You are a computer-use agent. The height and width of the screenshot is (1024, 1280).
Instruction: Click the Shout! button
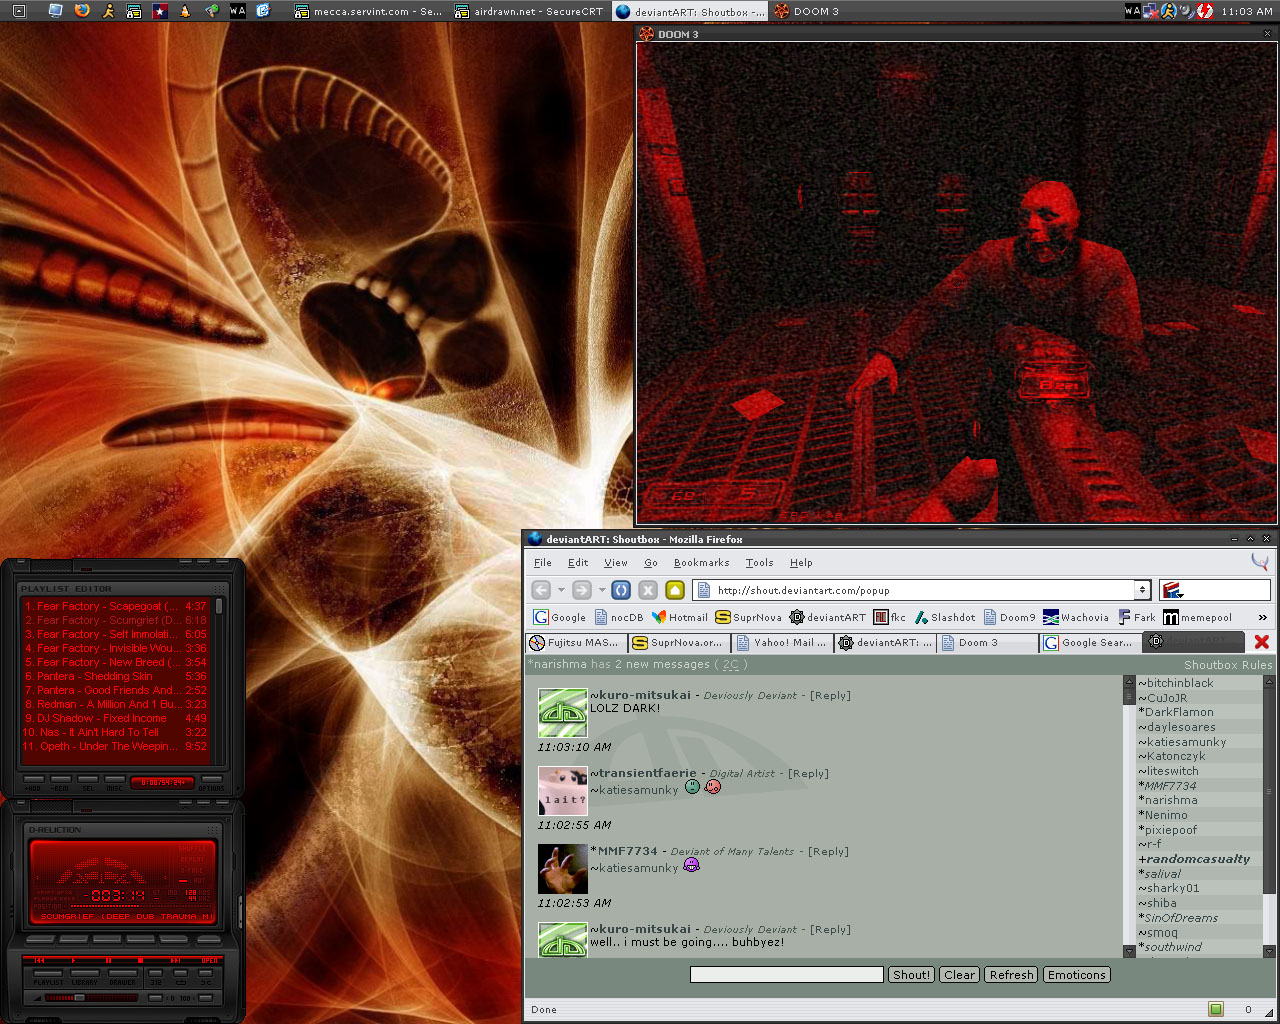[x=911, y=974]
